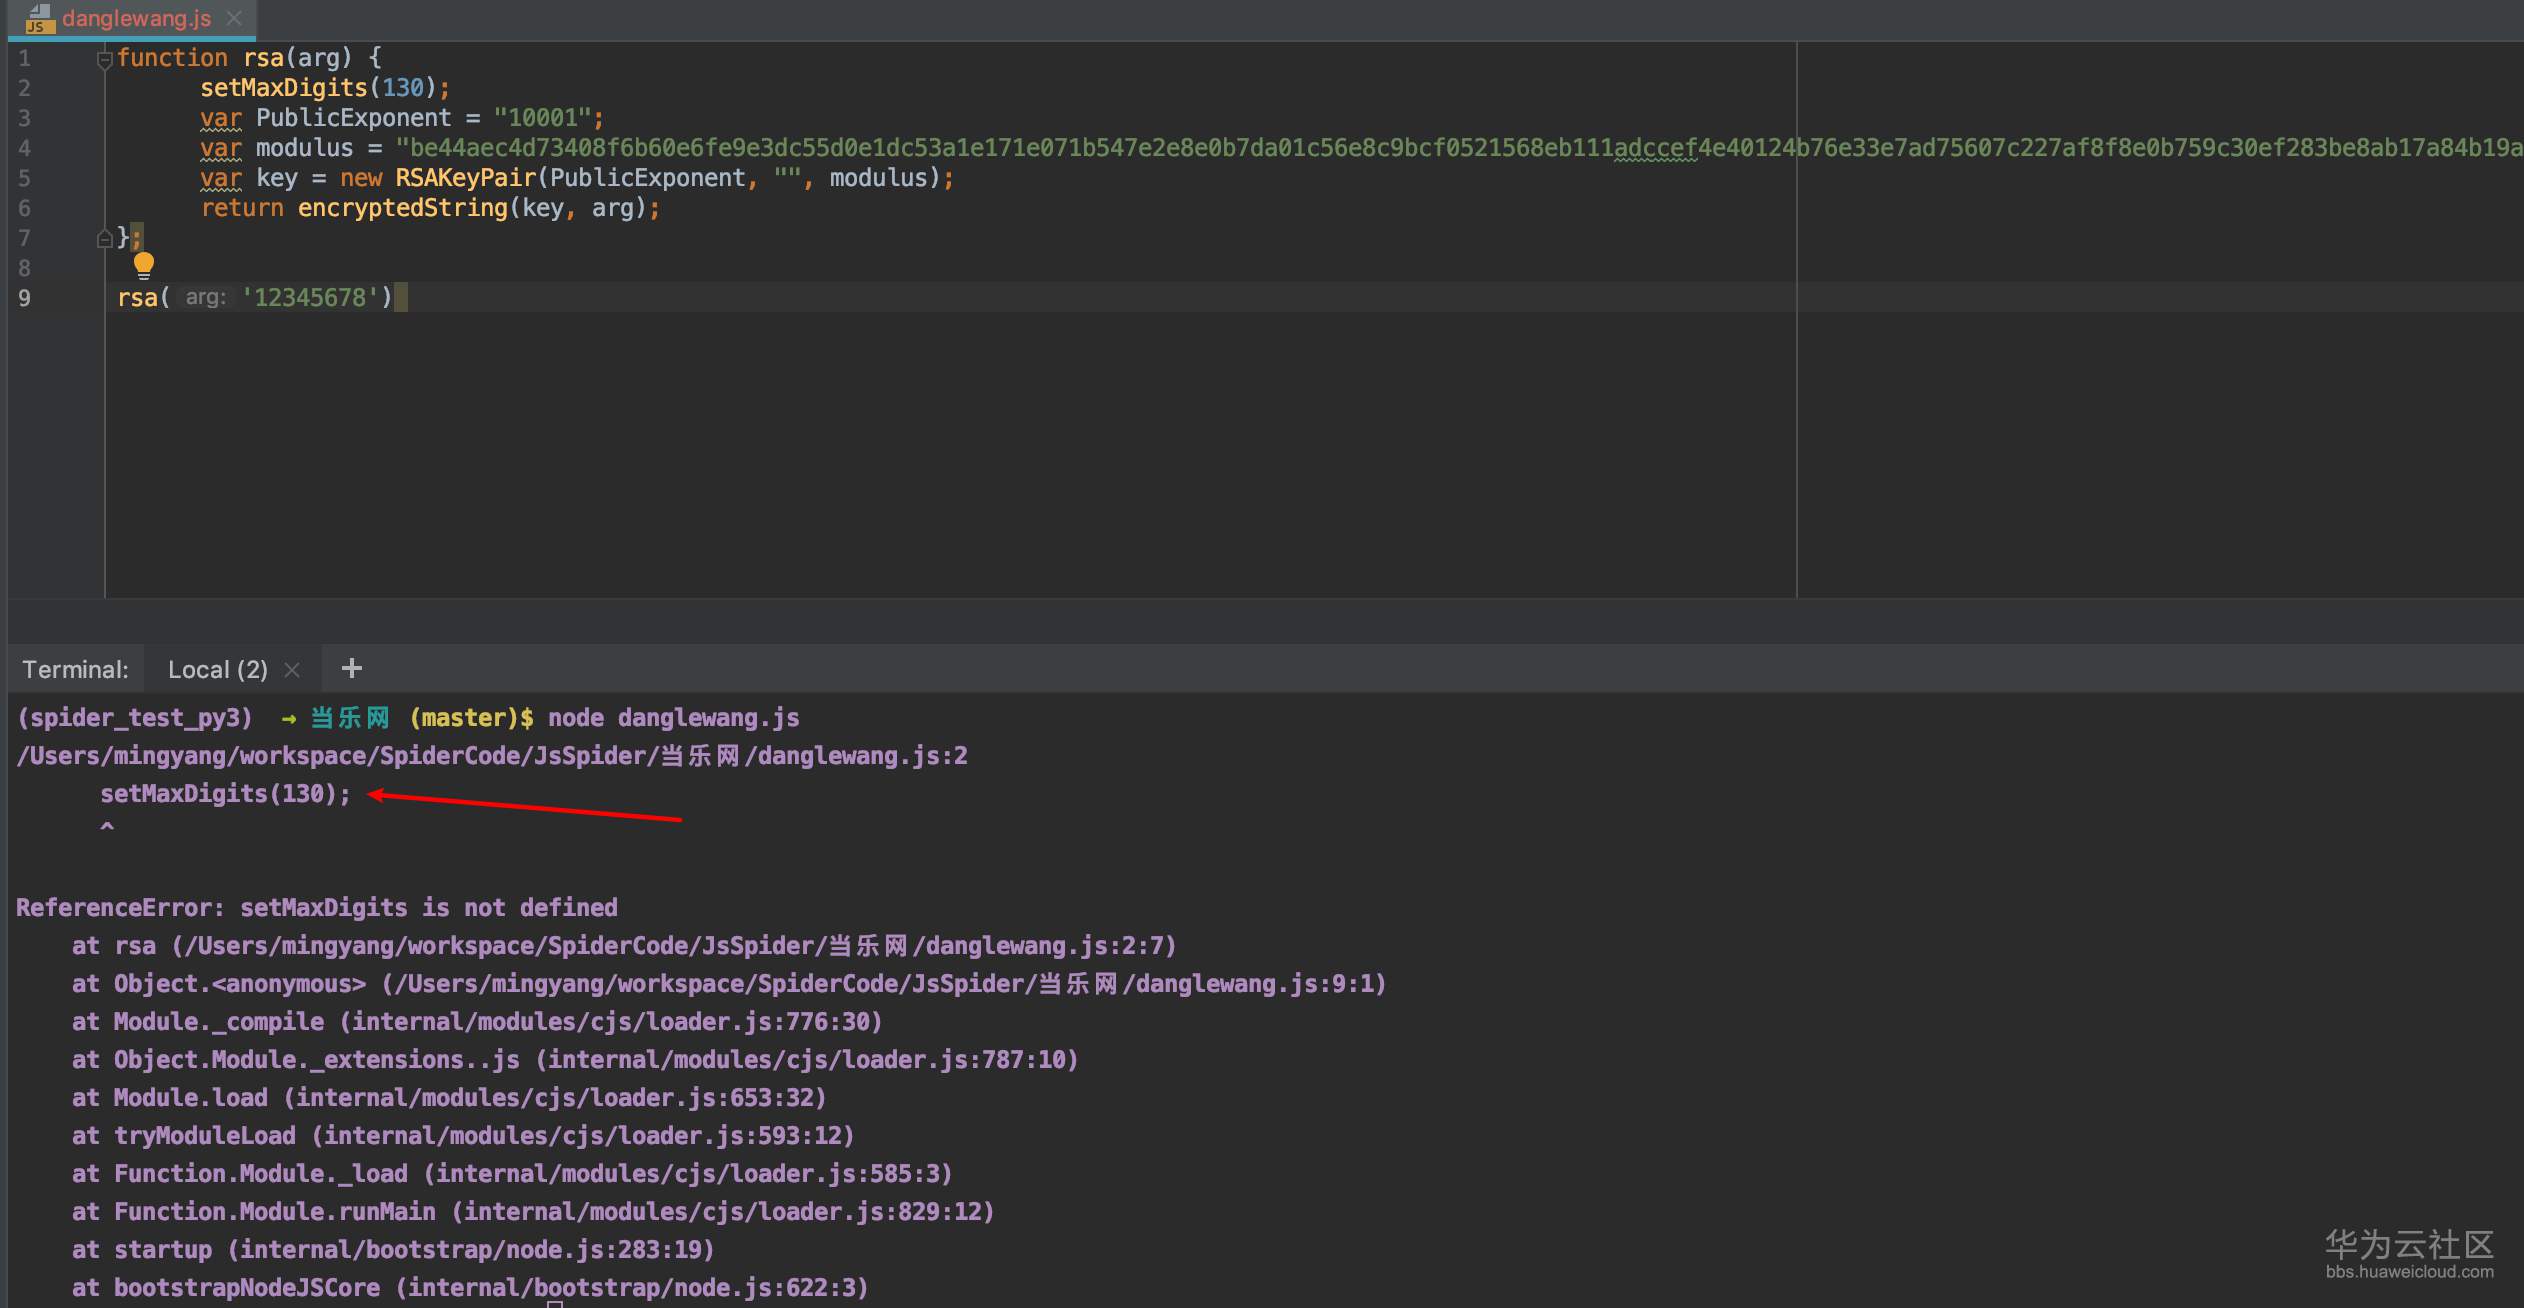
Task: Collapse the rsa function fold marker
Action: pos(104,59)
